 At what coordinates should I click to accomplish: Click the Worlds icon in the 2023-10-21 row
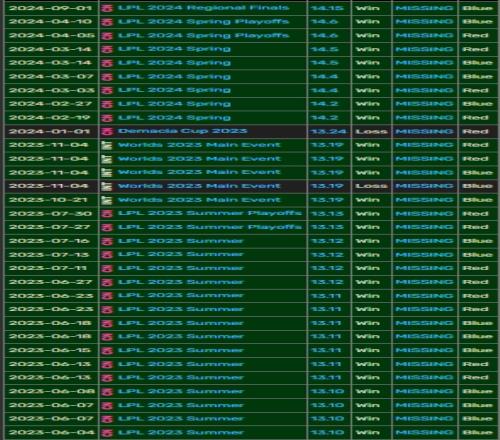(x=107, y=200)
